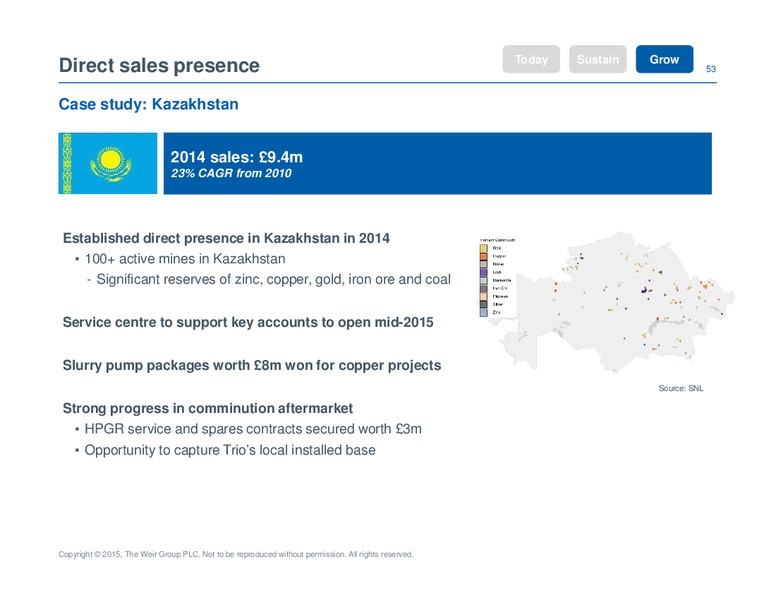
Task: Click the page number 53
Action: pyautogui.click(x=711, y=69)
